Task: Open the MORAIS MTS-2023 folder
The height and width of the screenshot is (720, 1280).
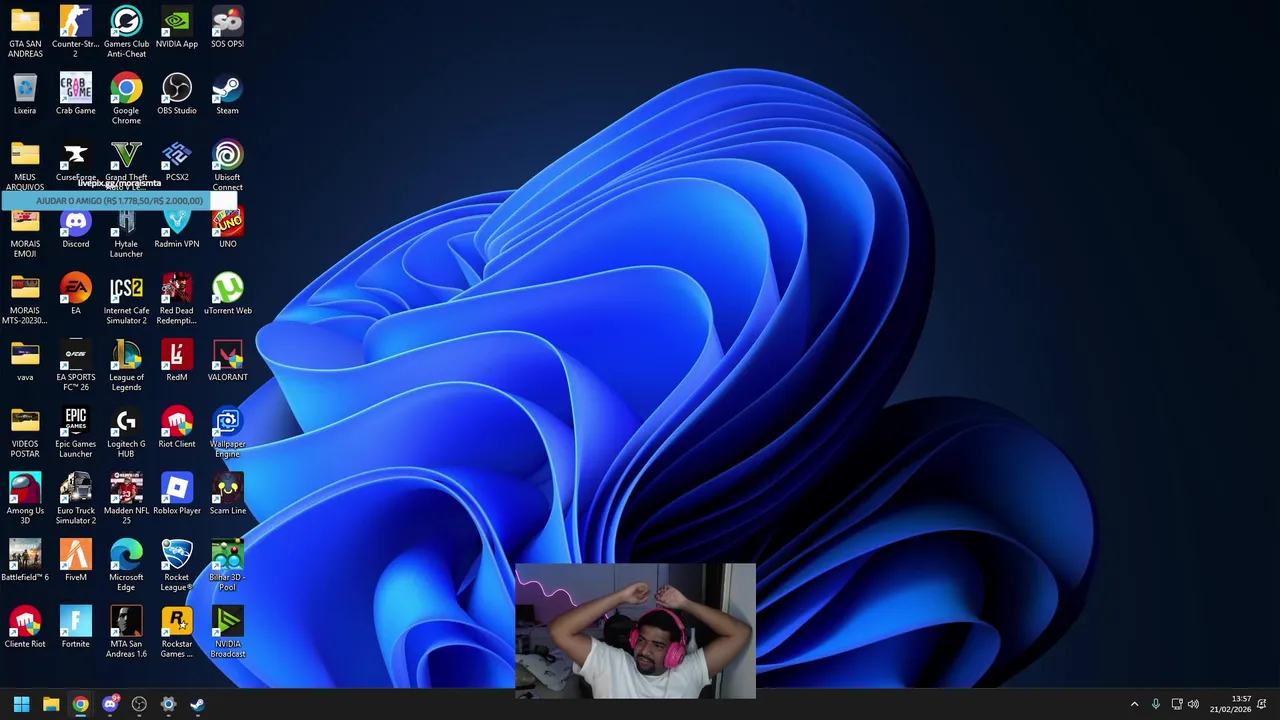Action: (25, 299)
